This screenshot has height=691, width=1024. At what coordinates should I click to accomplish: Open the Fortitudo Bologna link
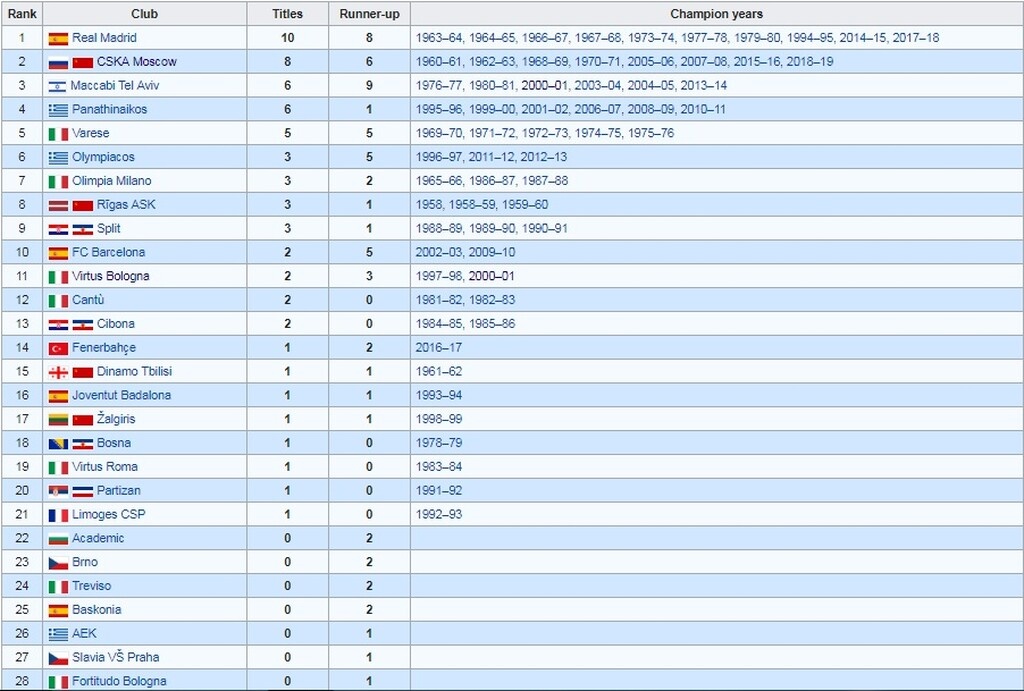[x=119, y=681]
